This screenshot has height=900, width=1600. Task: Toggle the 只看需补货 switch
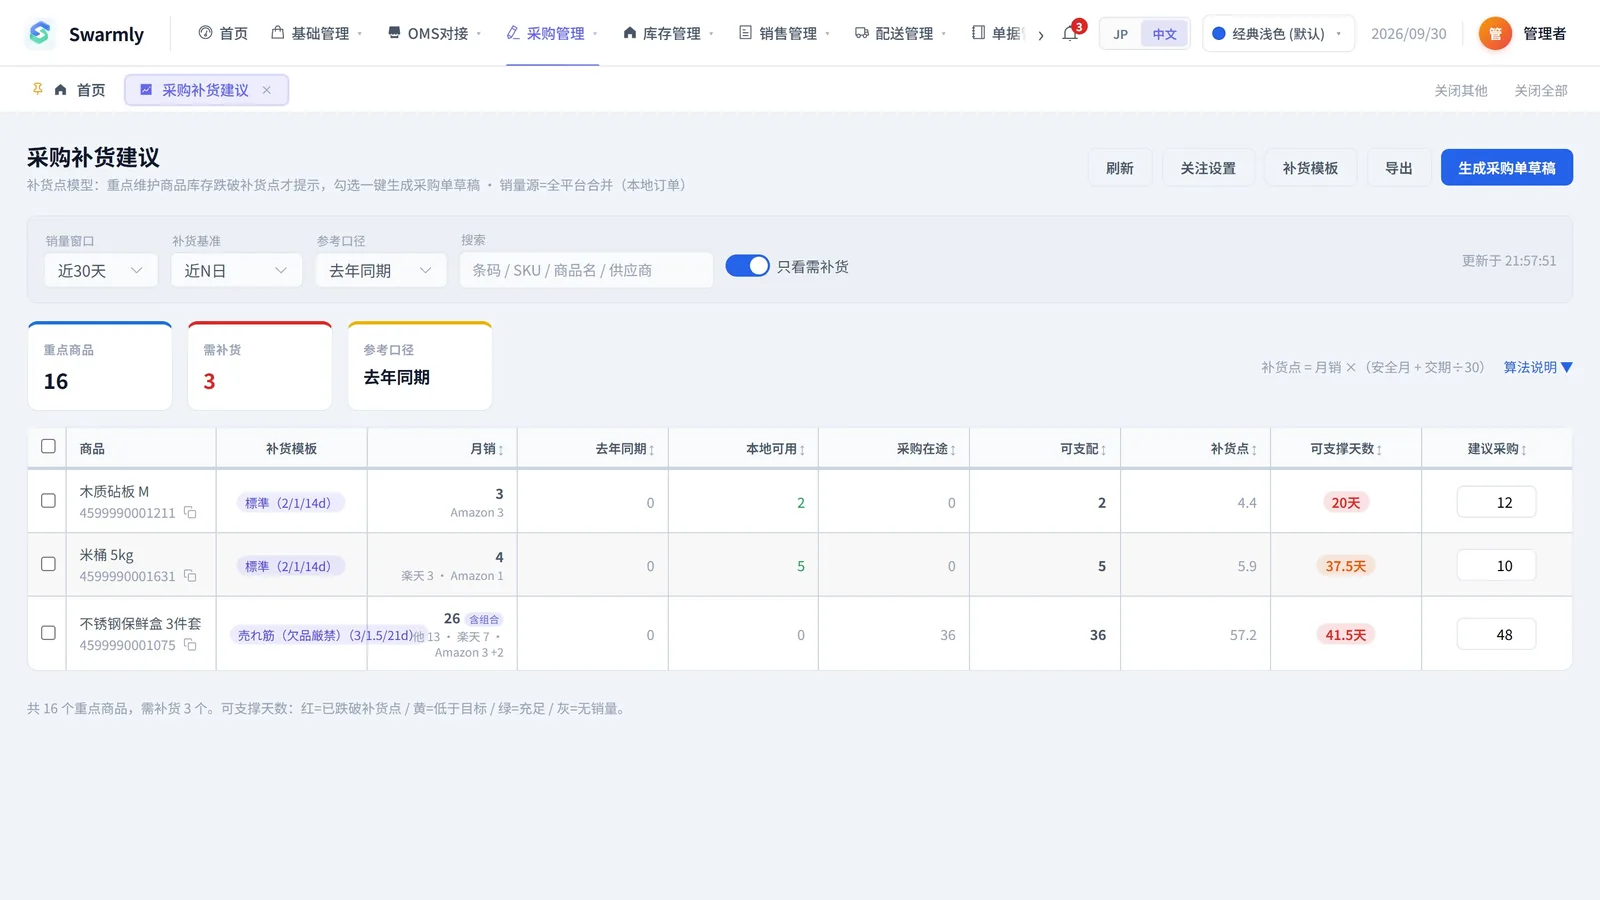coord(747,266)
